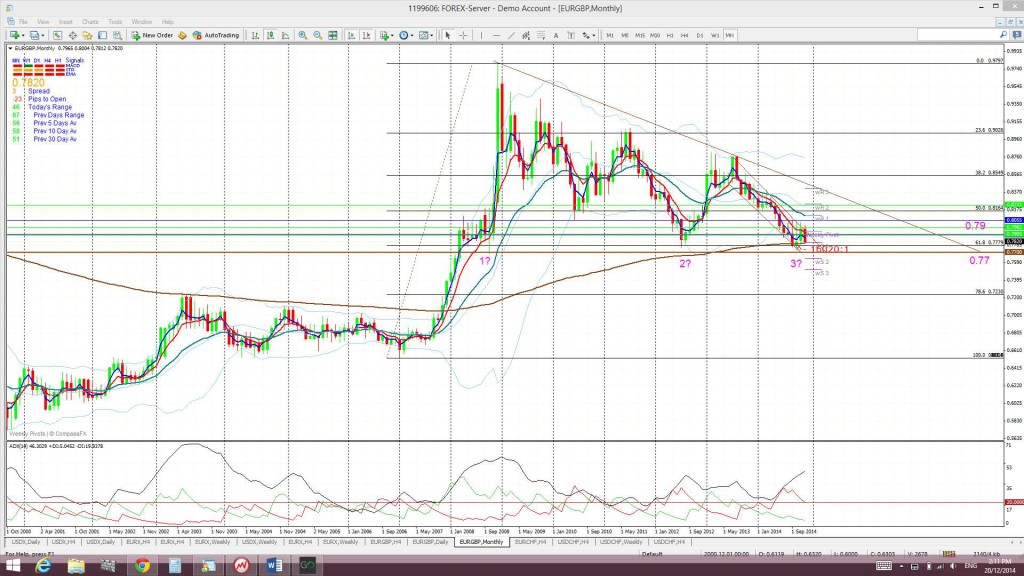Click the Default profile in status bar
The height and width of the screenshot is (576, 1024).
652,554
